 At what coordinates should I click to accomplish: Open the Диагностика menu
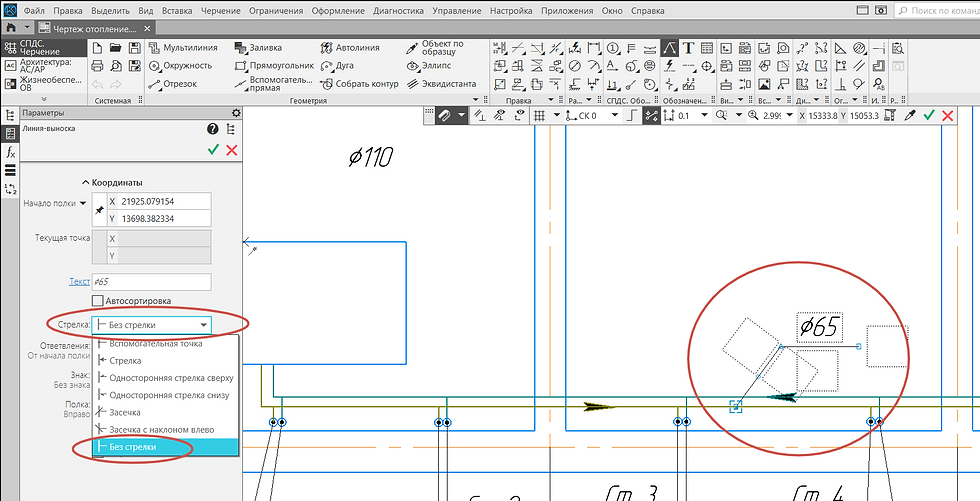point(398,11)
